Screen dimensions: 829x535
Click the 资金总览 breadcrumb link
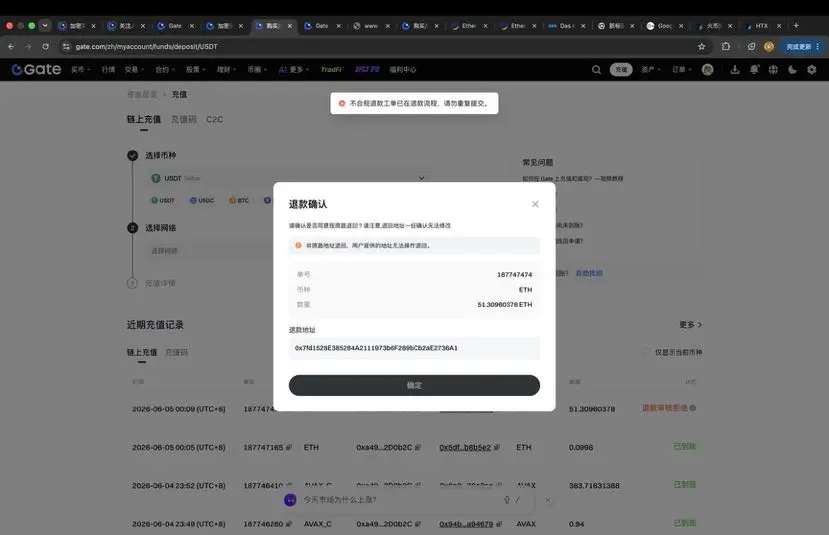pyautogui.click(x=142, y=94)
